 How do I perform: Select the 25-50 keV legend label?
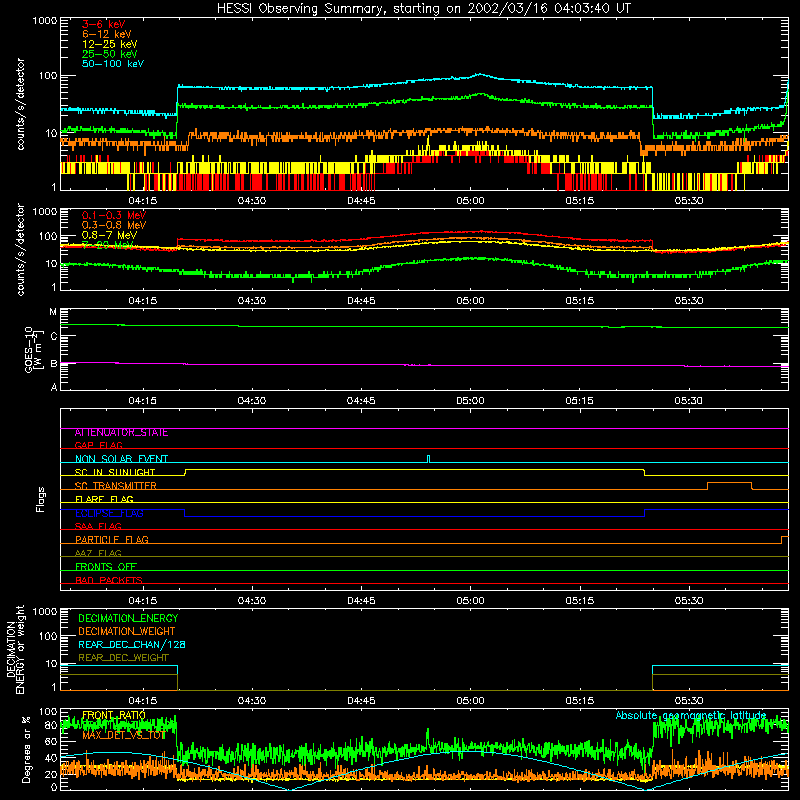[110, 54]
